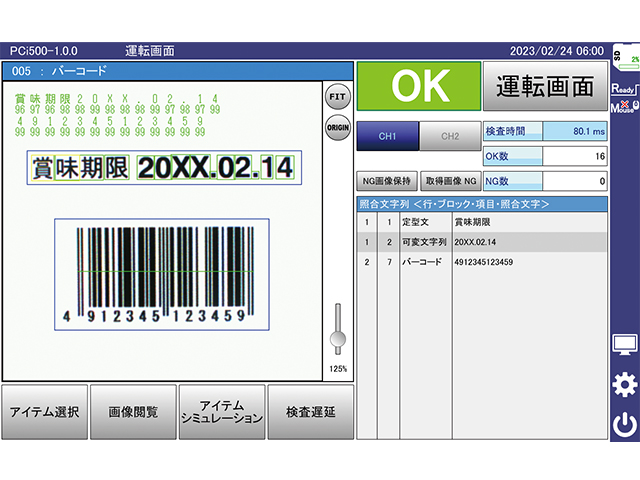Click the date time 2023/02/24 06:00
This screenshot has width=640, height=480.
coord(557,51)
